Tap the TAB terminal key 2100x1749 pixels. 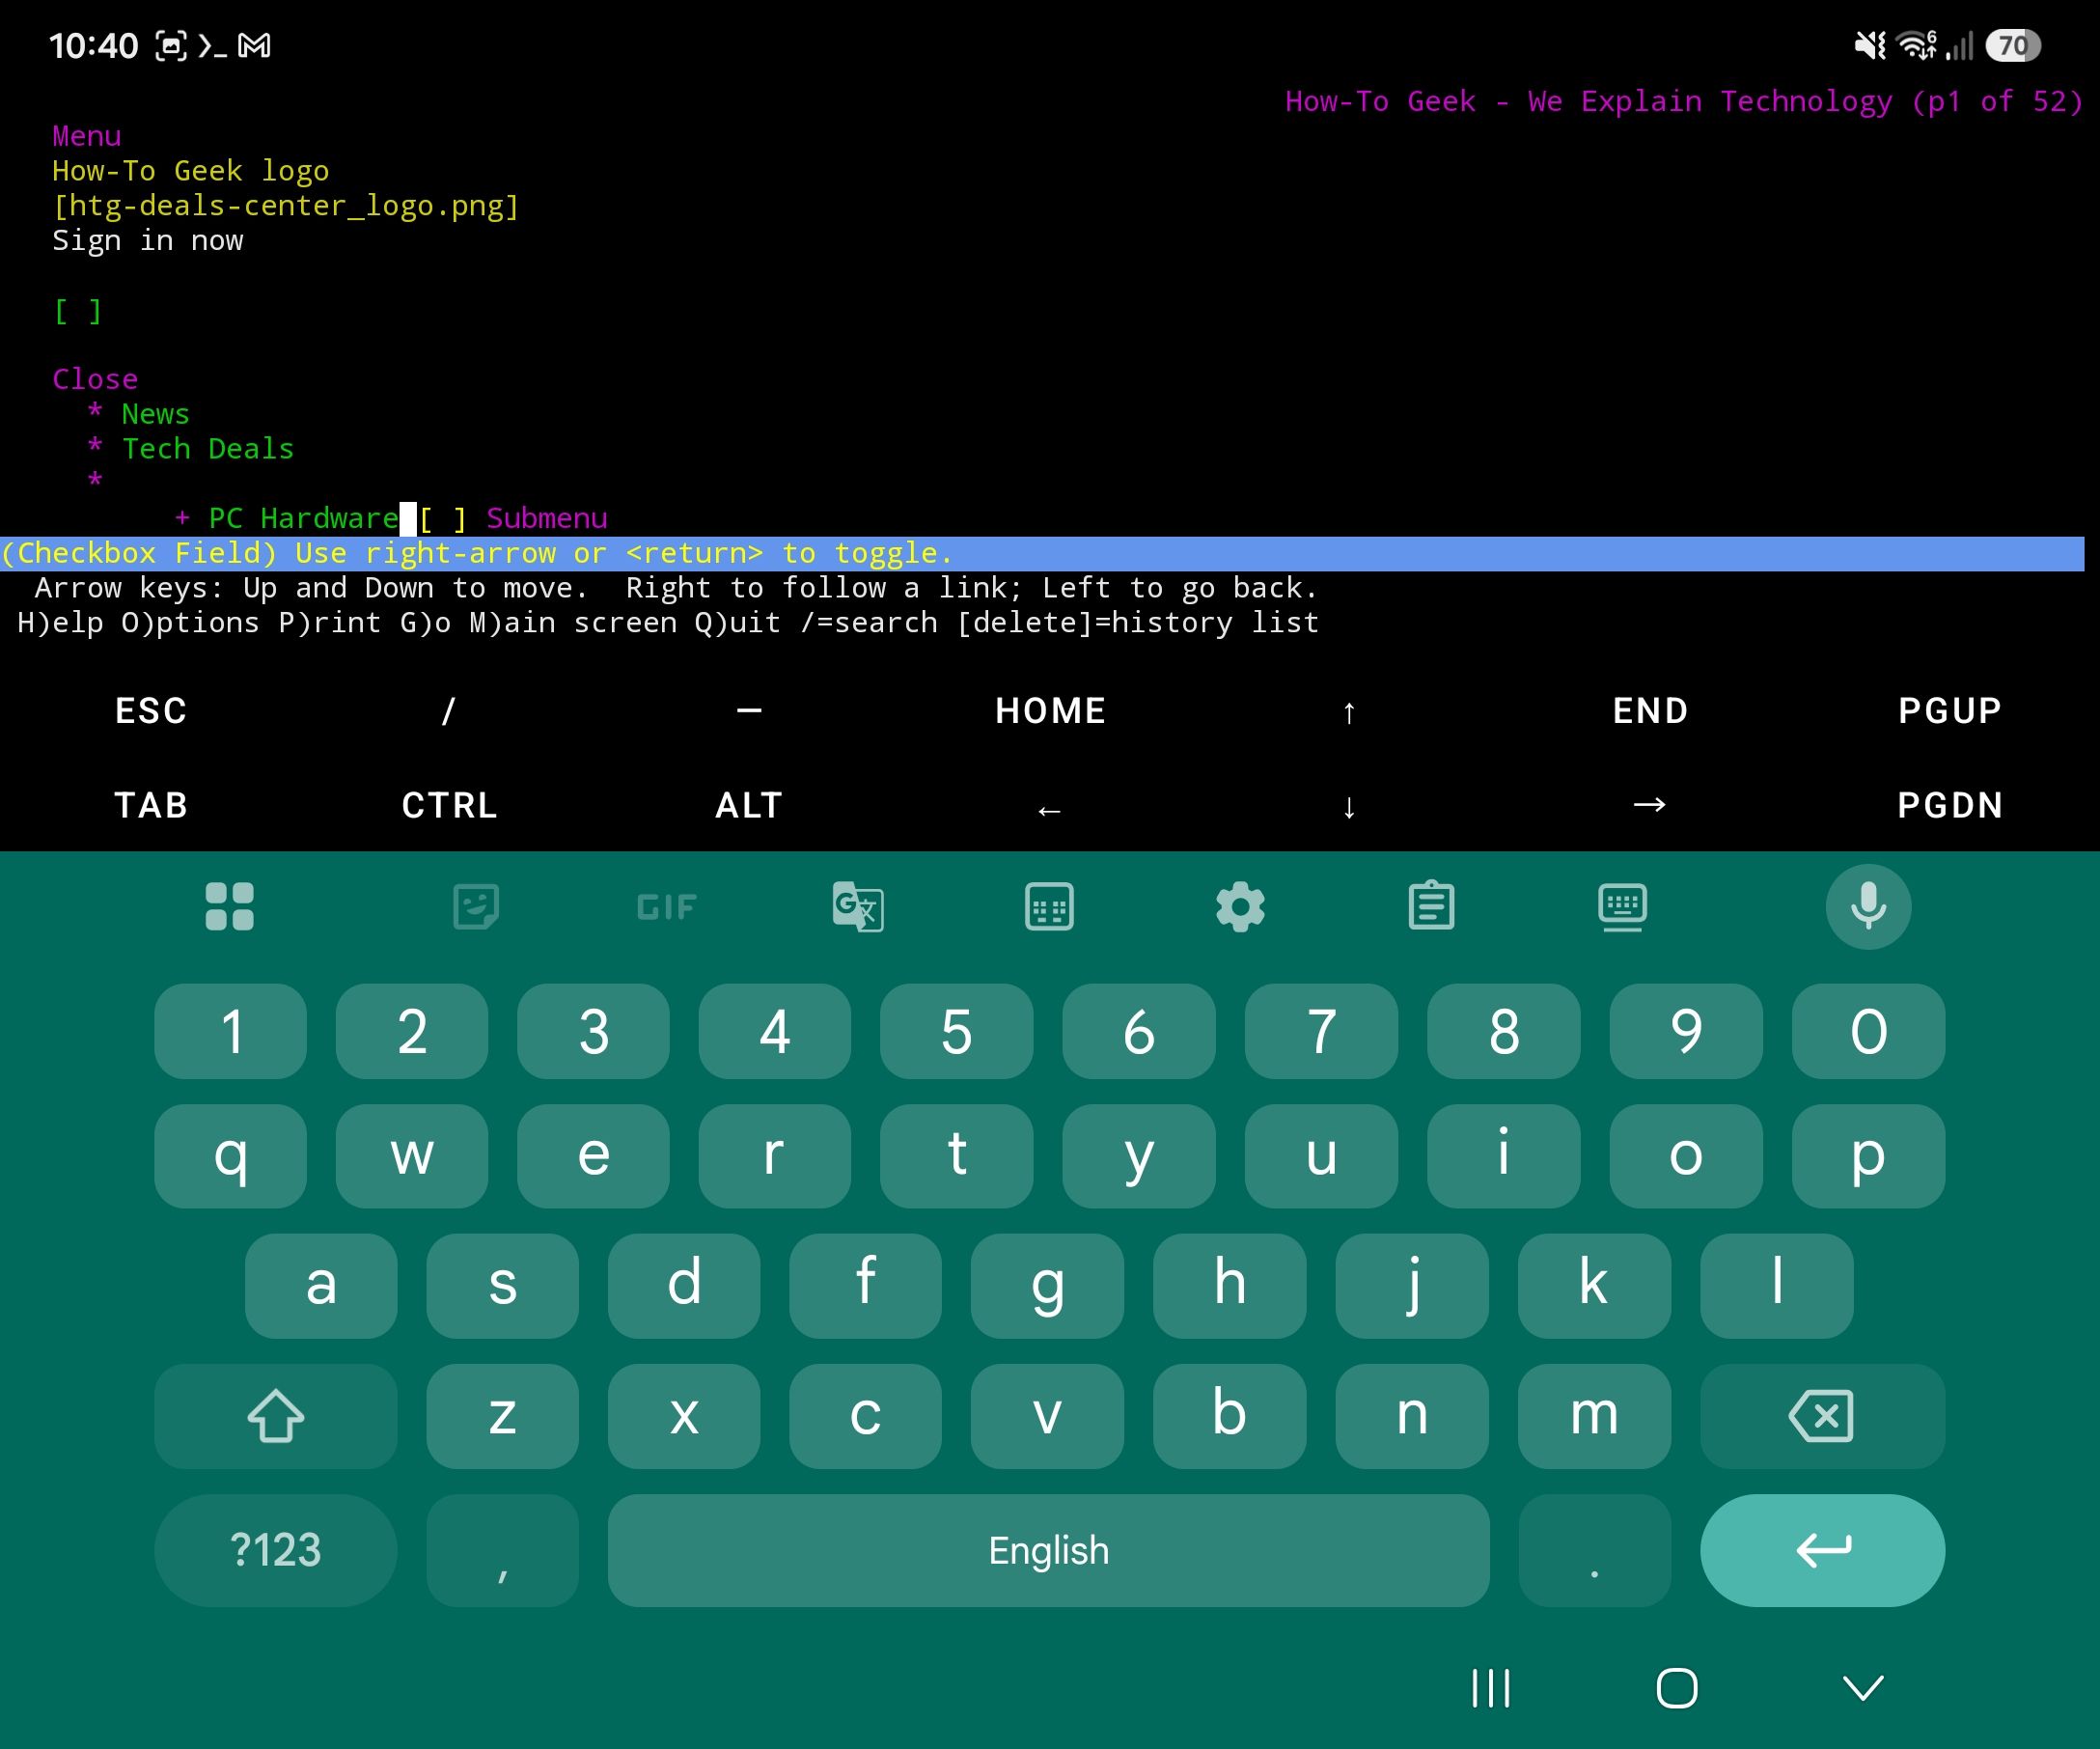[150, 806]
